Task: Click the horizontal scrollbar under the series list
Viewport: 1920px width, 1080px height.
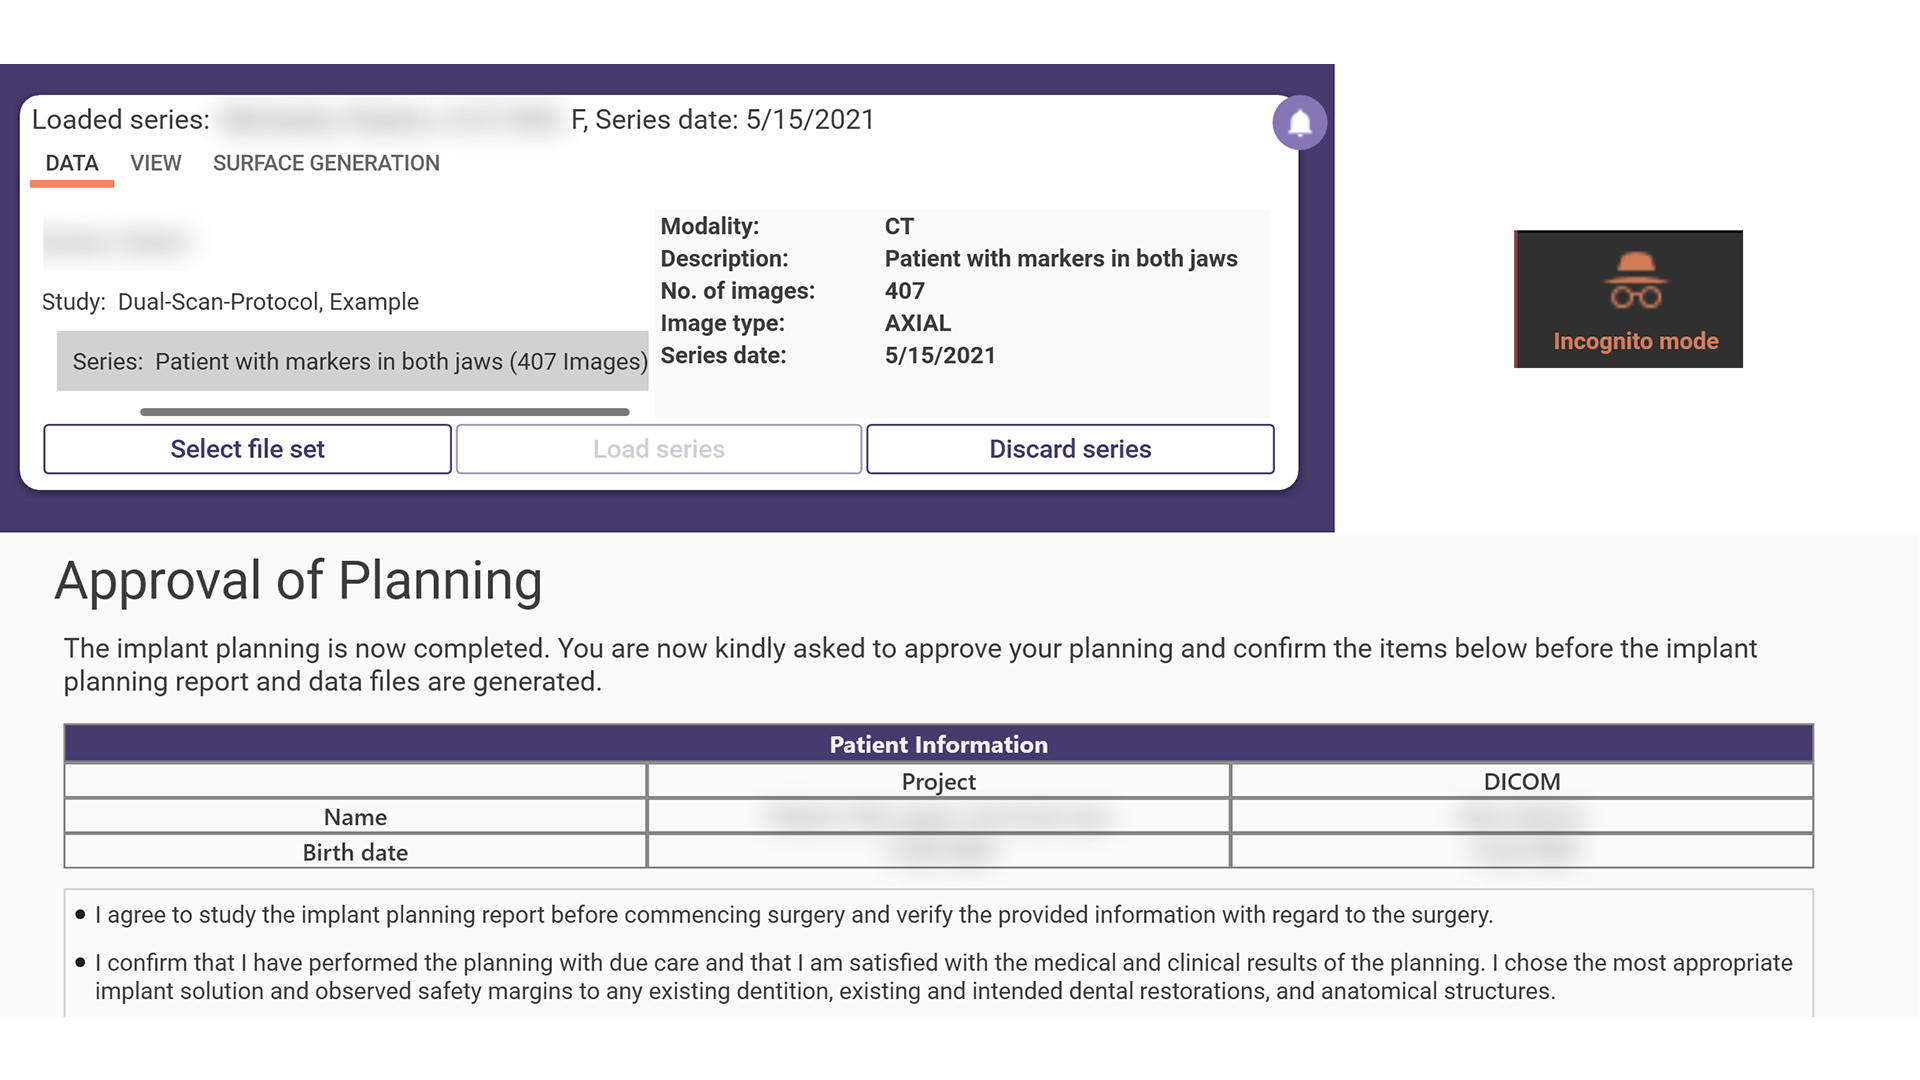Action: tap(384, 411)
